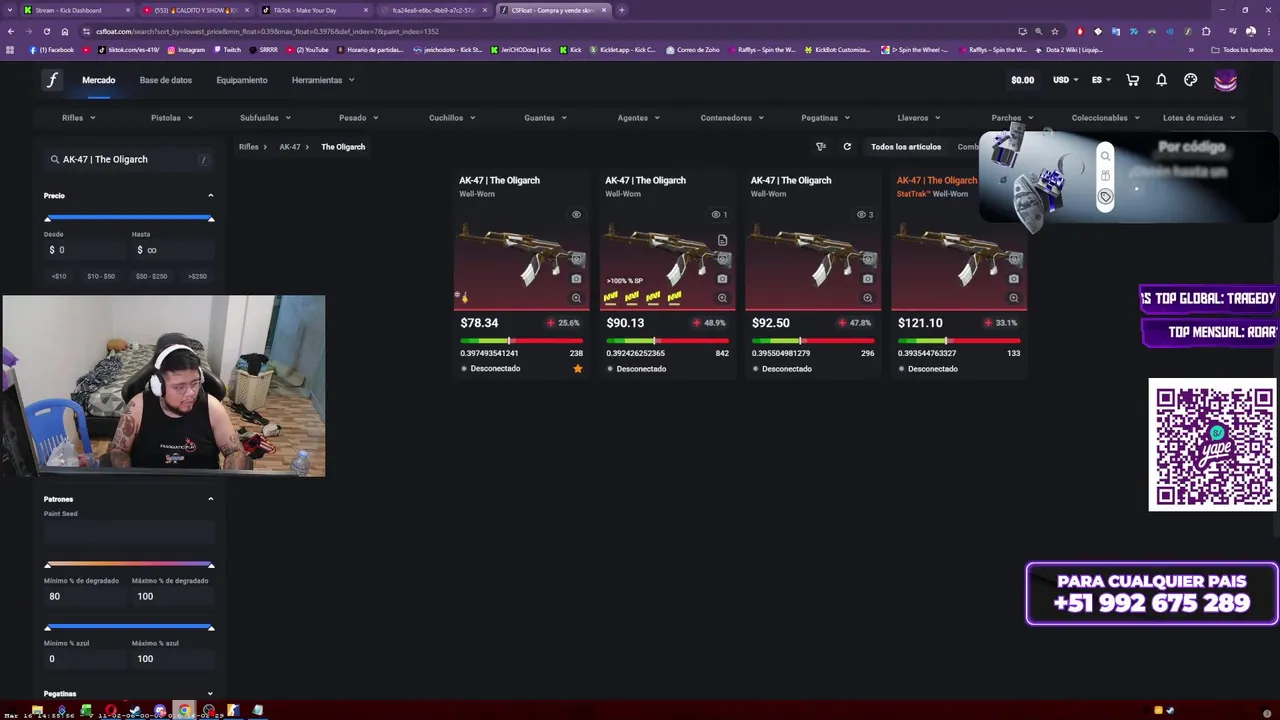Click the camera icon on $121.10 listing
Screen dimensions: 1280x720
1013,279
